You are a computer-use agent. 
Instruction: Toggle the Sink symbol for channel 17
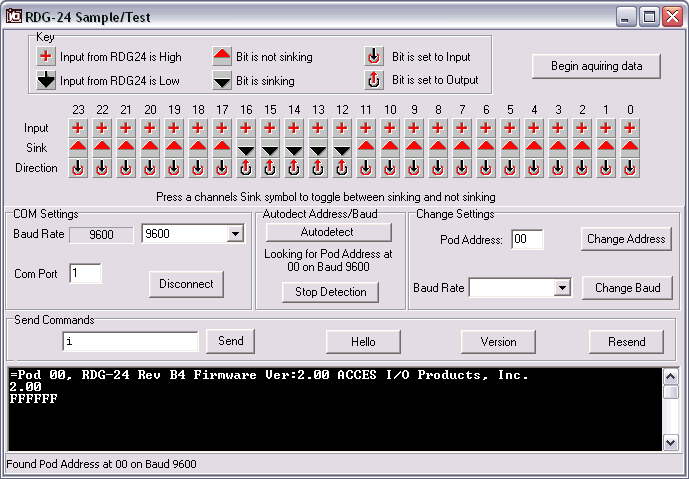click(x=222, y=148)
